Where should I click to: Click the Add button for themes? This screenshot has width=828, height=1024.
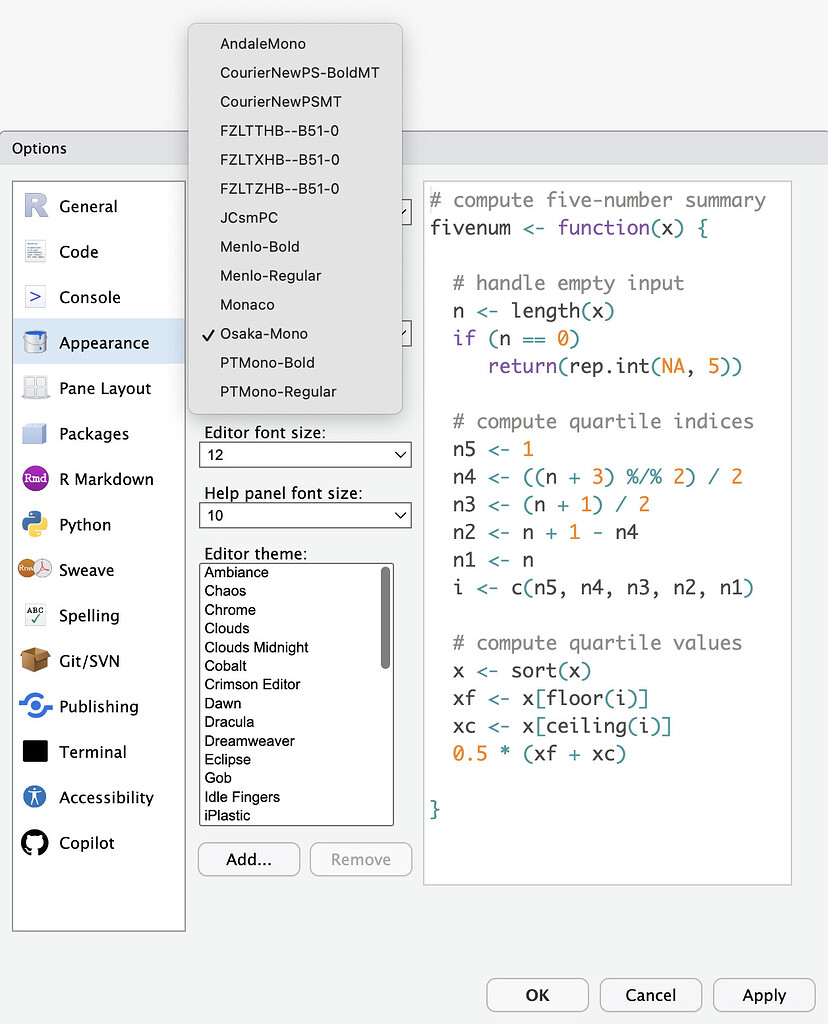248,859
